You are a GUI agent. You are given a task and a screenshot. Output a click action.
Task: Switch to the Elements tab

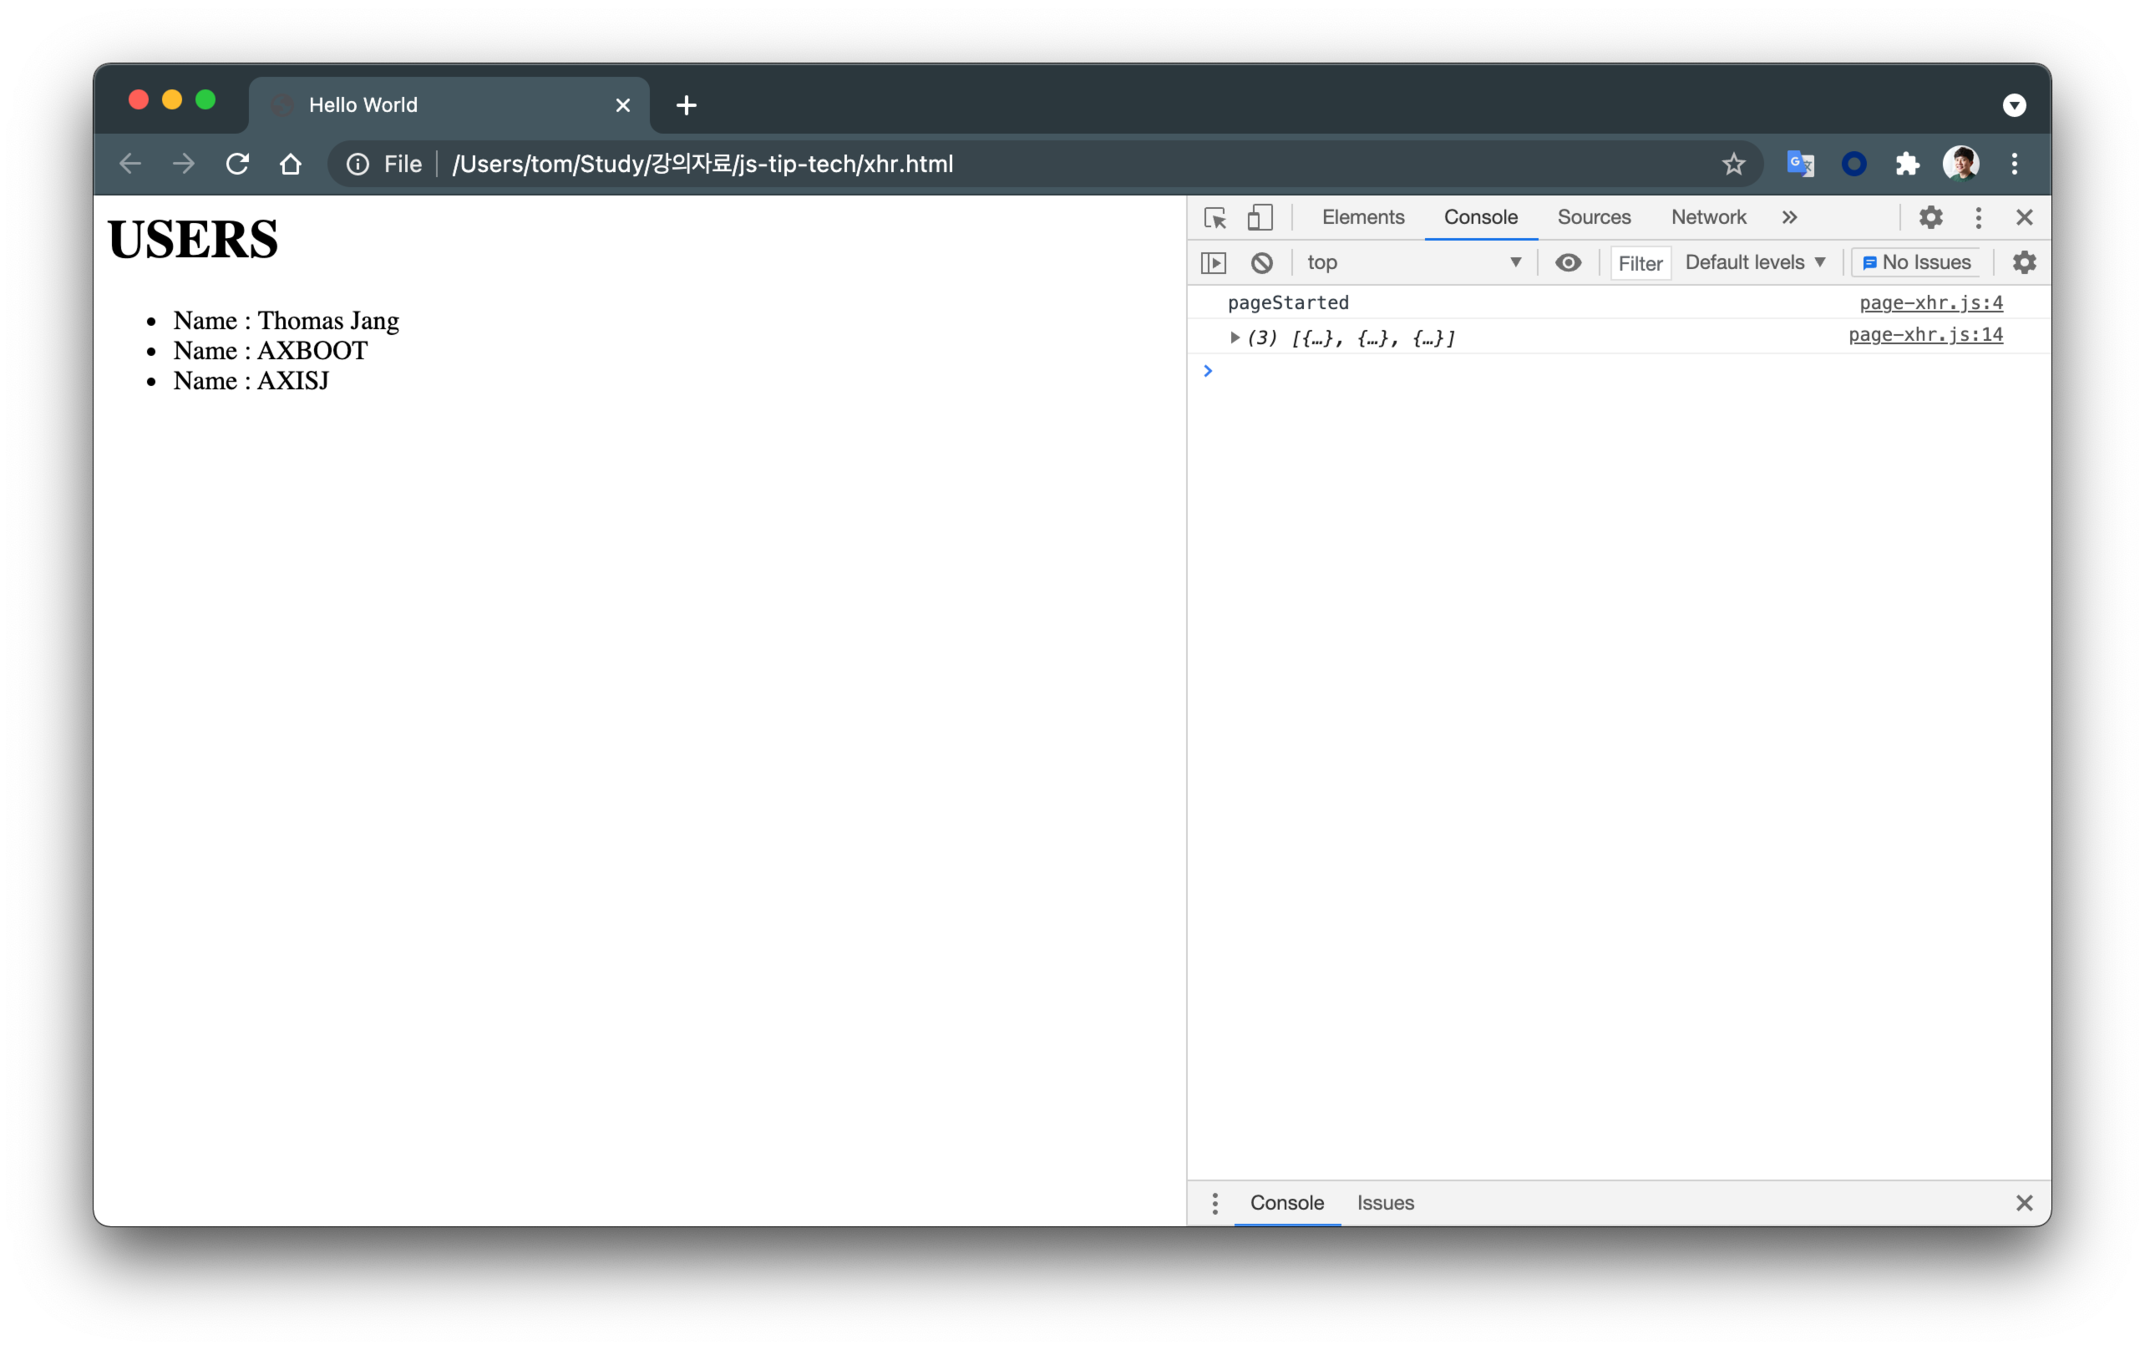(x=1362, y=217)
